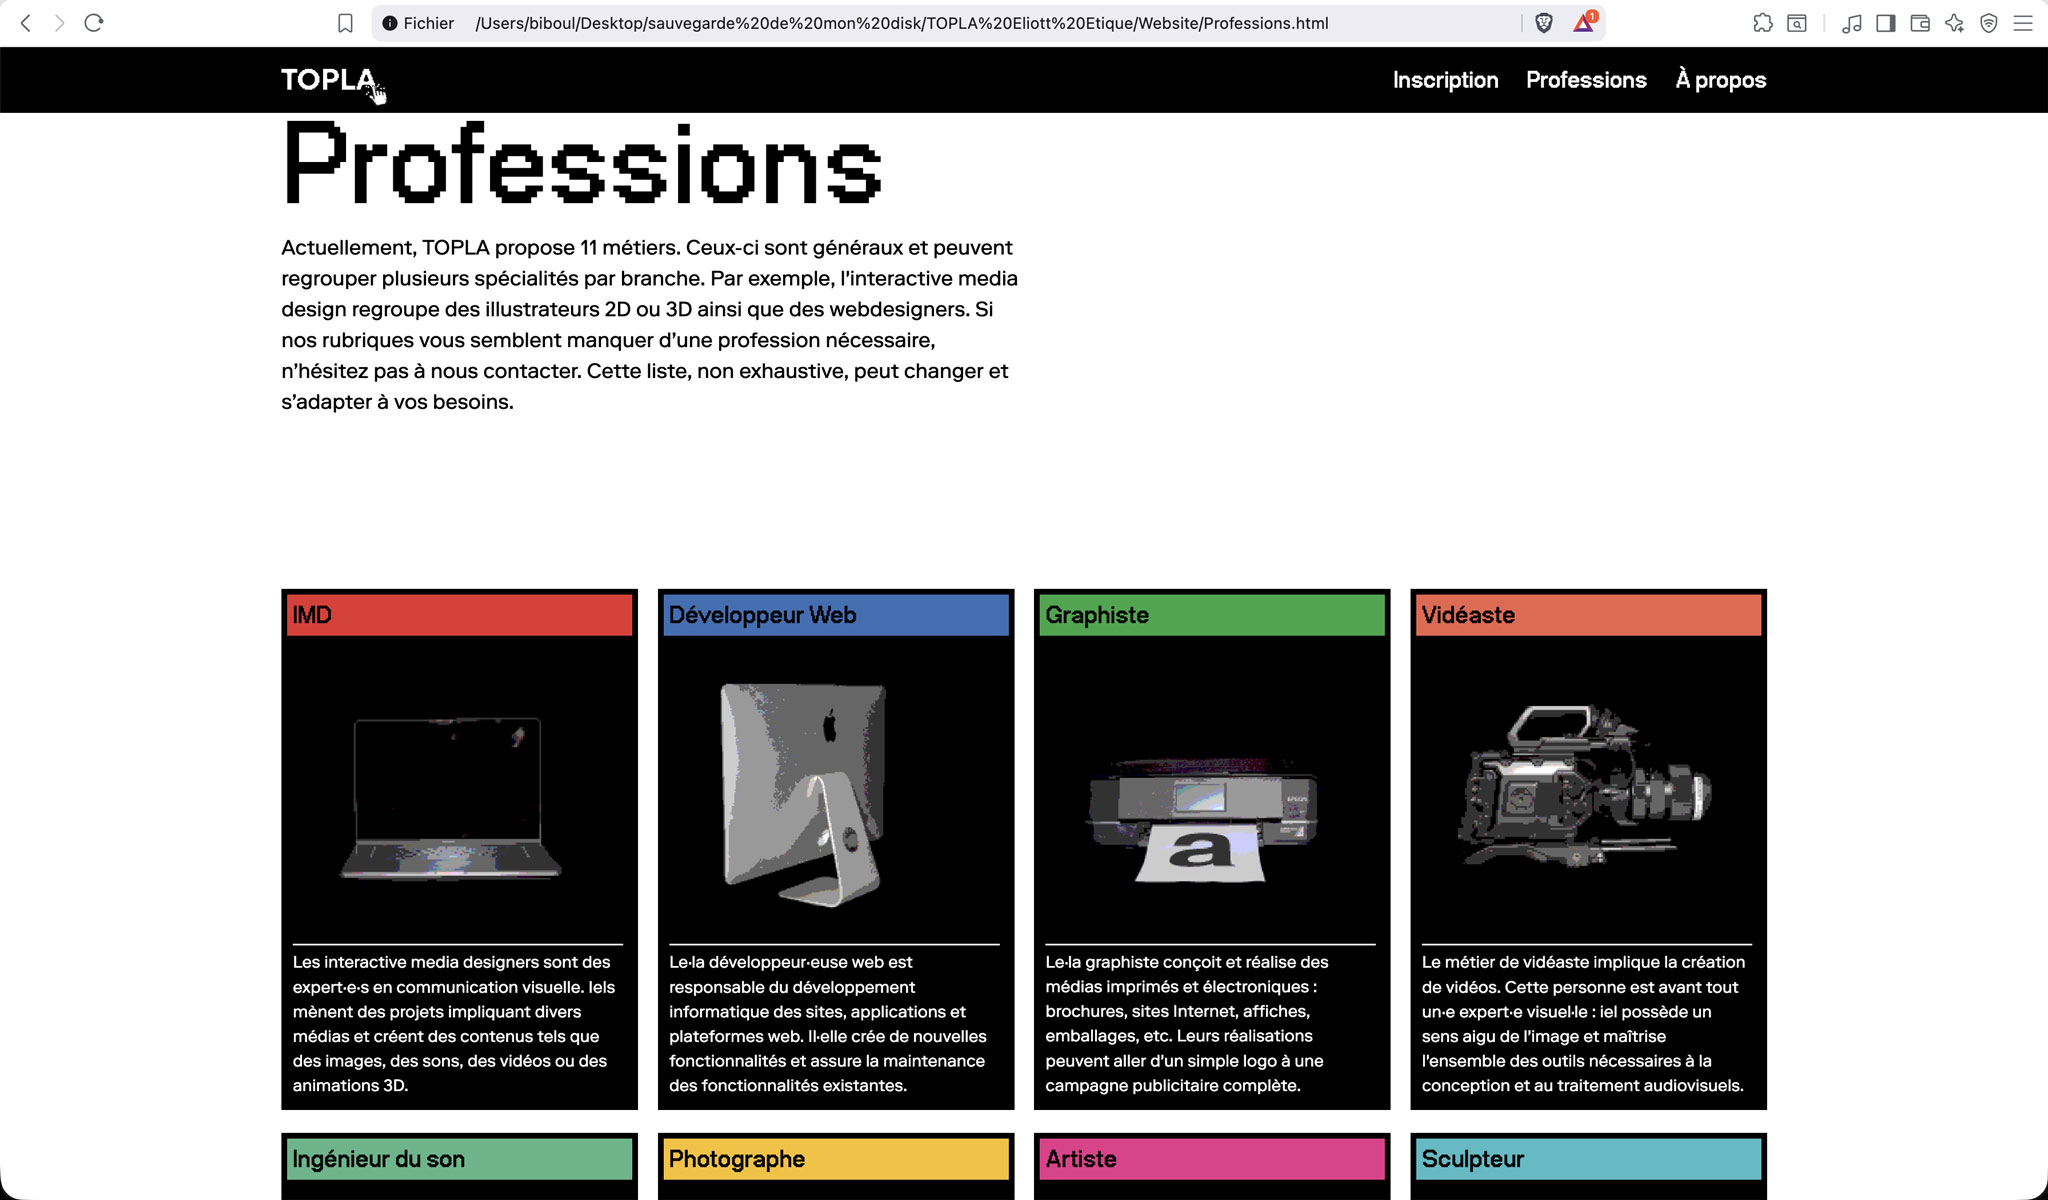Go back to the previous page
2048x1200 pixels.
pos(26,23)
